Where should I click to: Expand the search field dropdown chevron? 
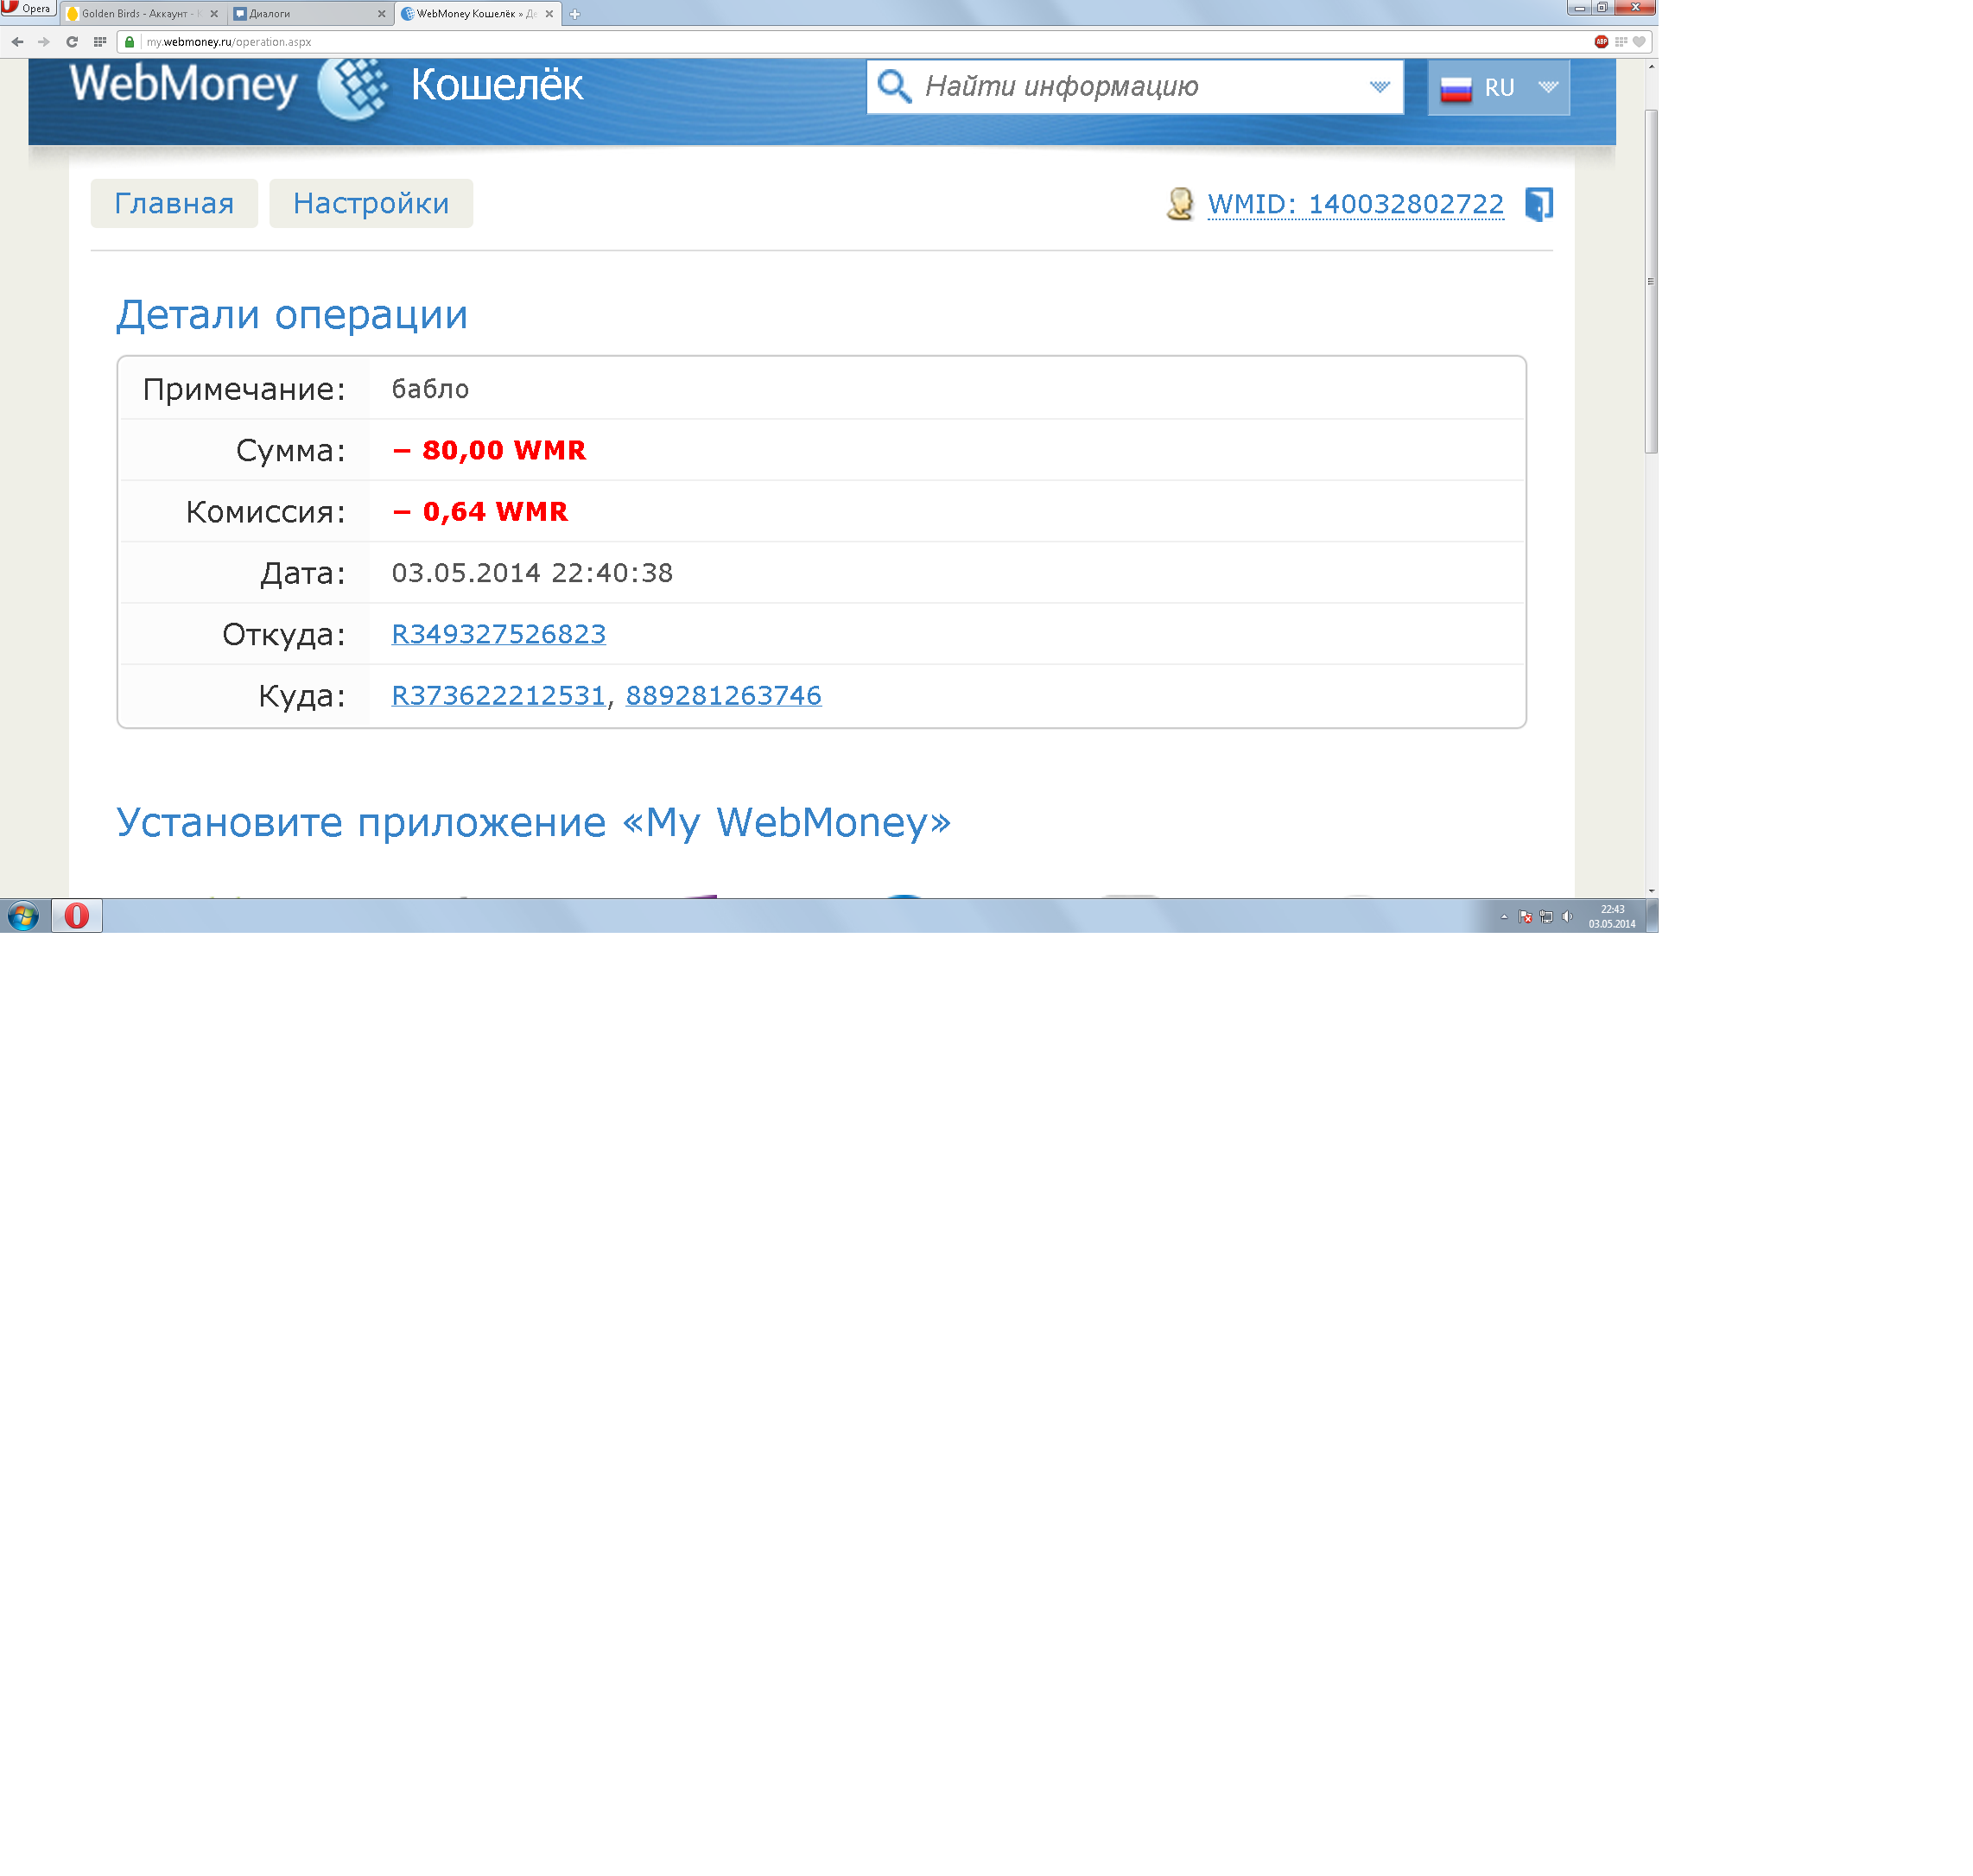1379,87
